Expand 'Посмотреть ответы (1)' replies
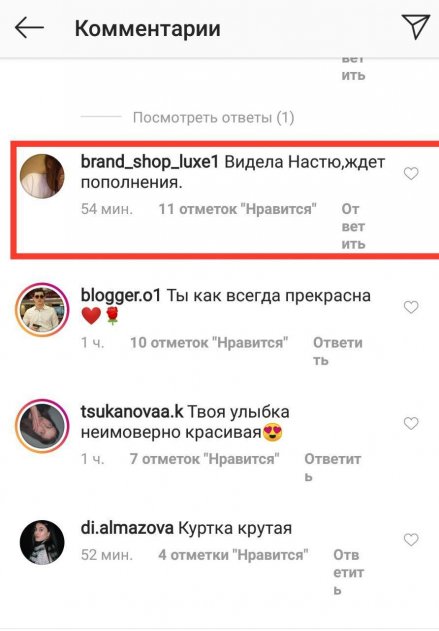Screen dimensions: 439x631 pyautogui.click(x=213, y=118)
